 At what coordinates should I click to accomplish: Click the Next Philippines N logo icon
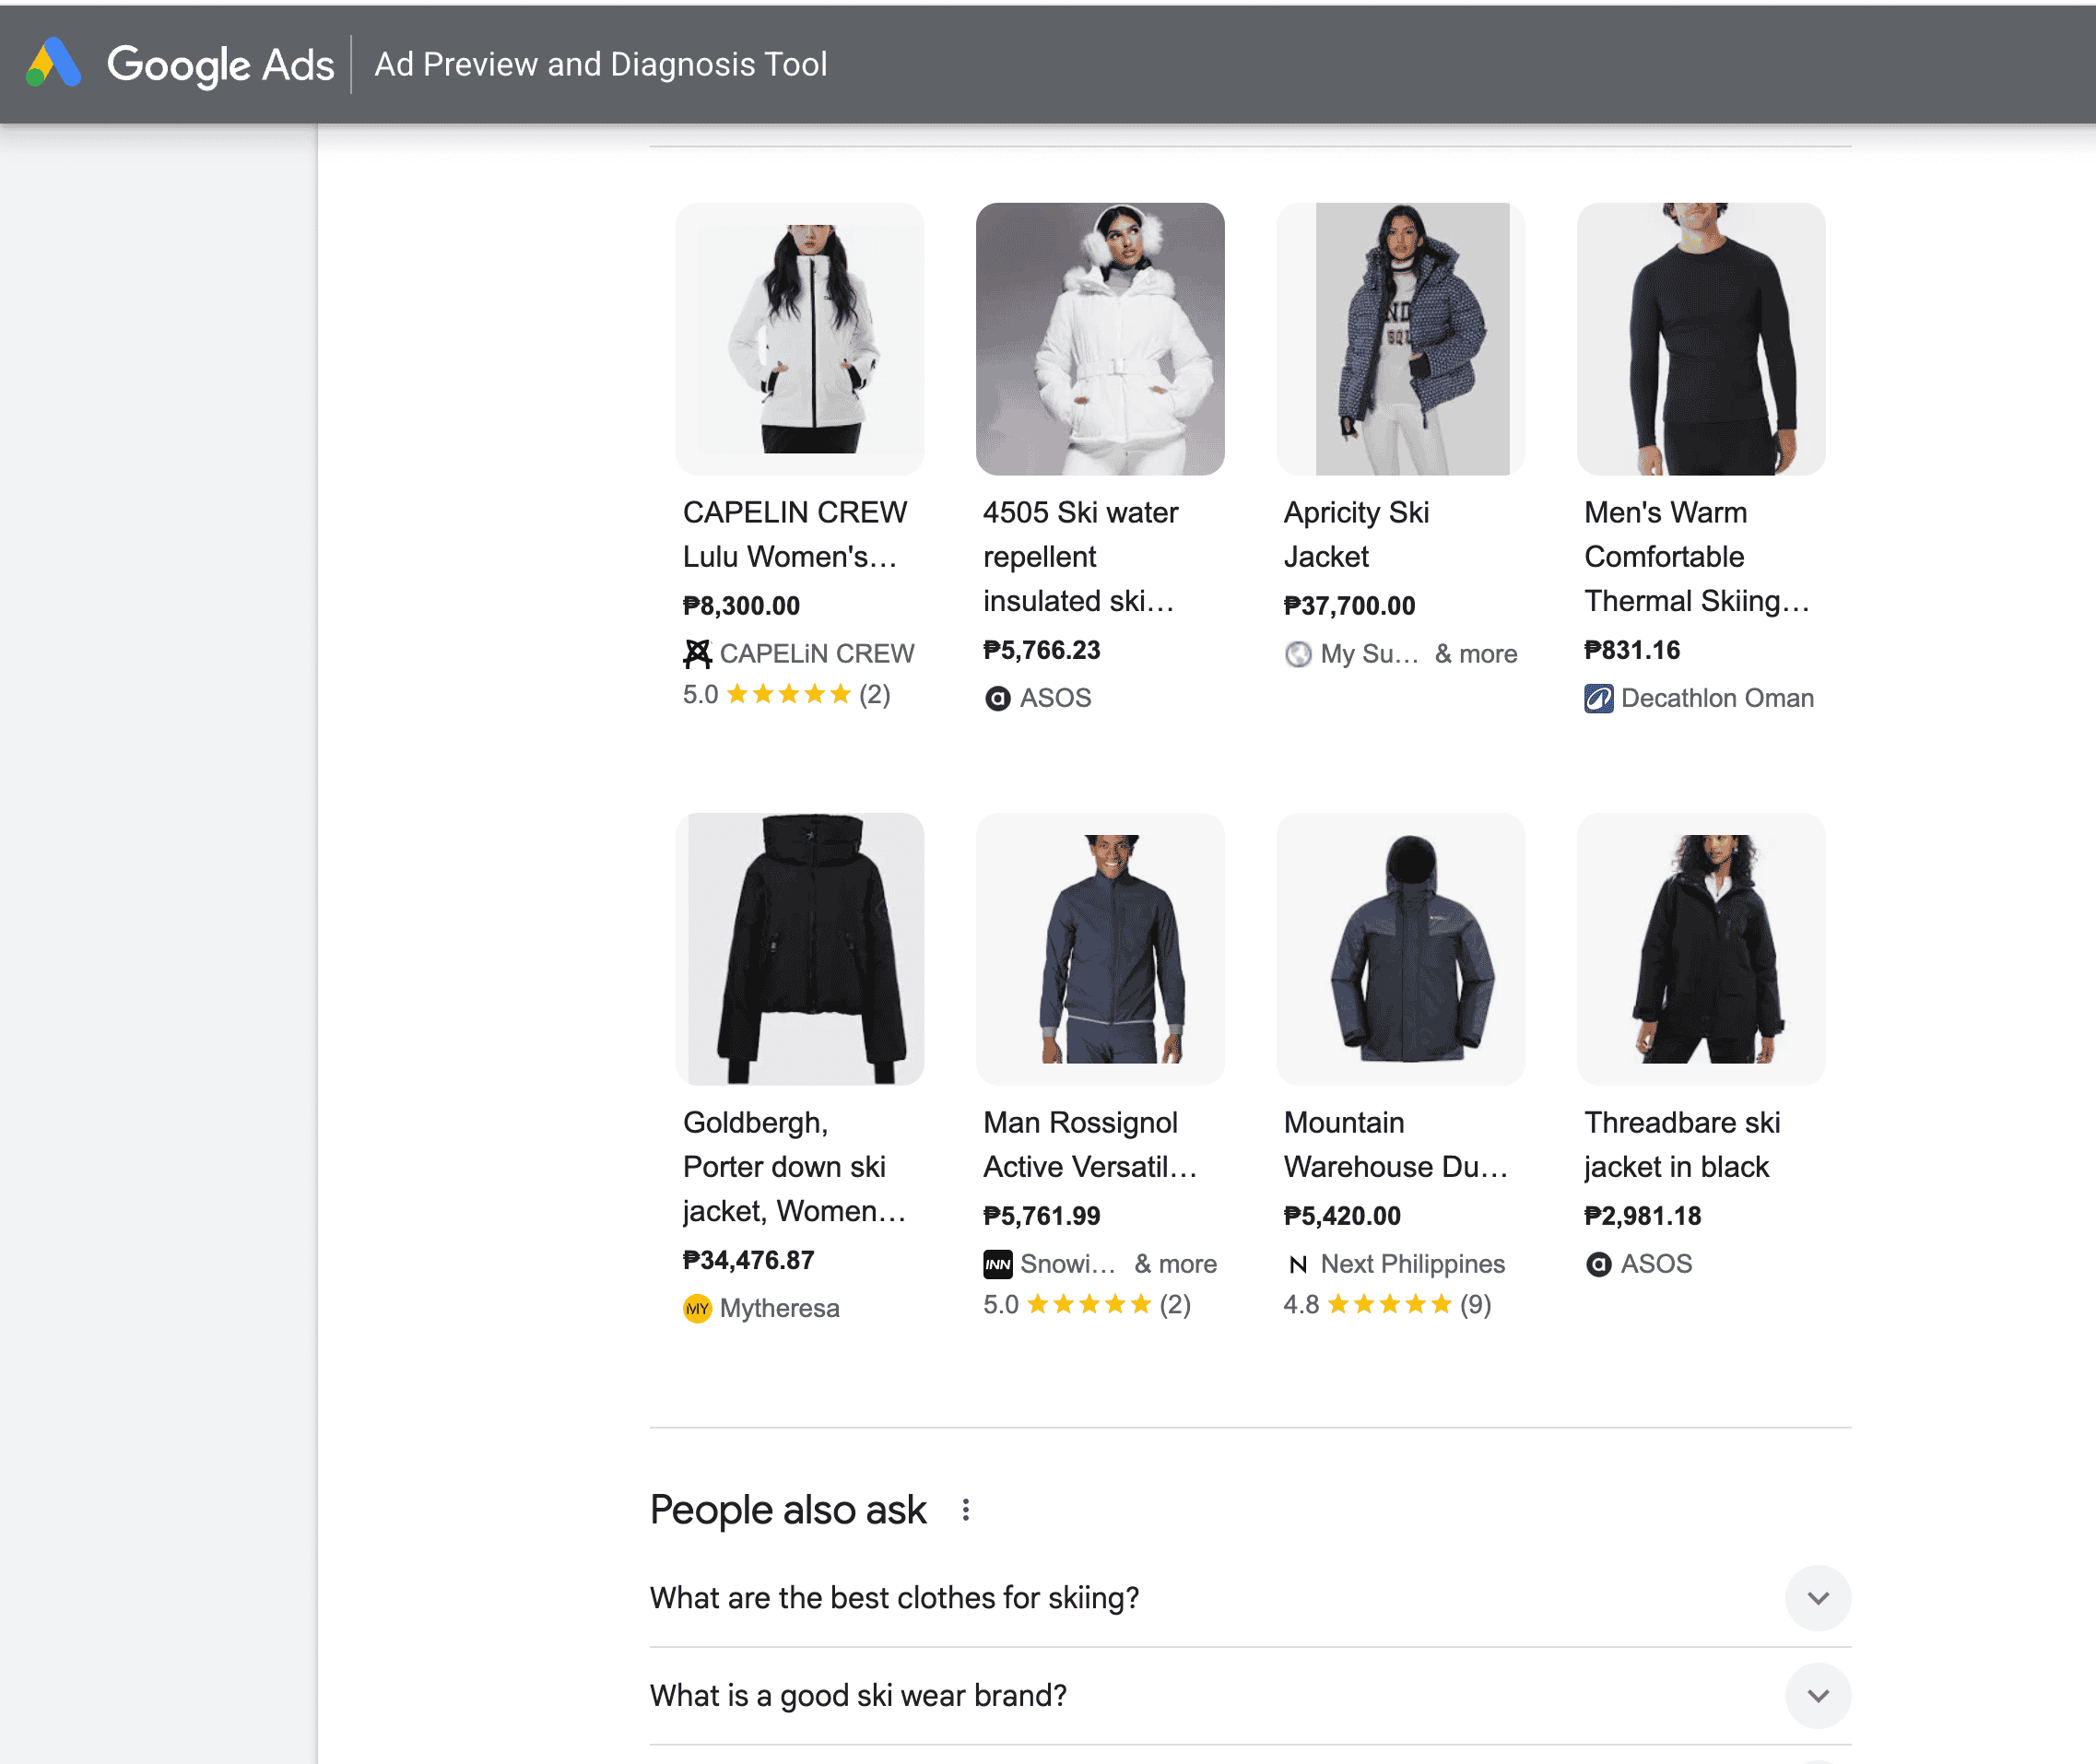coord(1298,1264)
